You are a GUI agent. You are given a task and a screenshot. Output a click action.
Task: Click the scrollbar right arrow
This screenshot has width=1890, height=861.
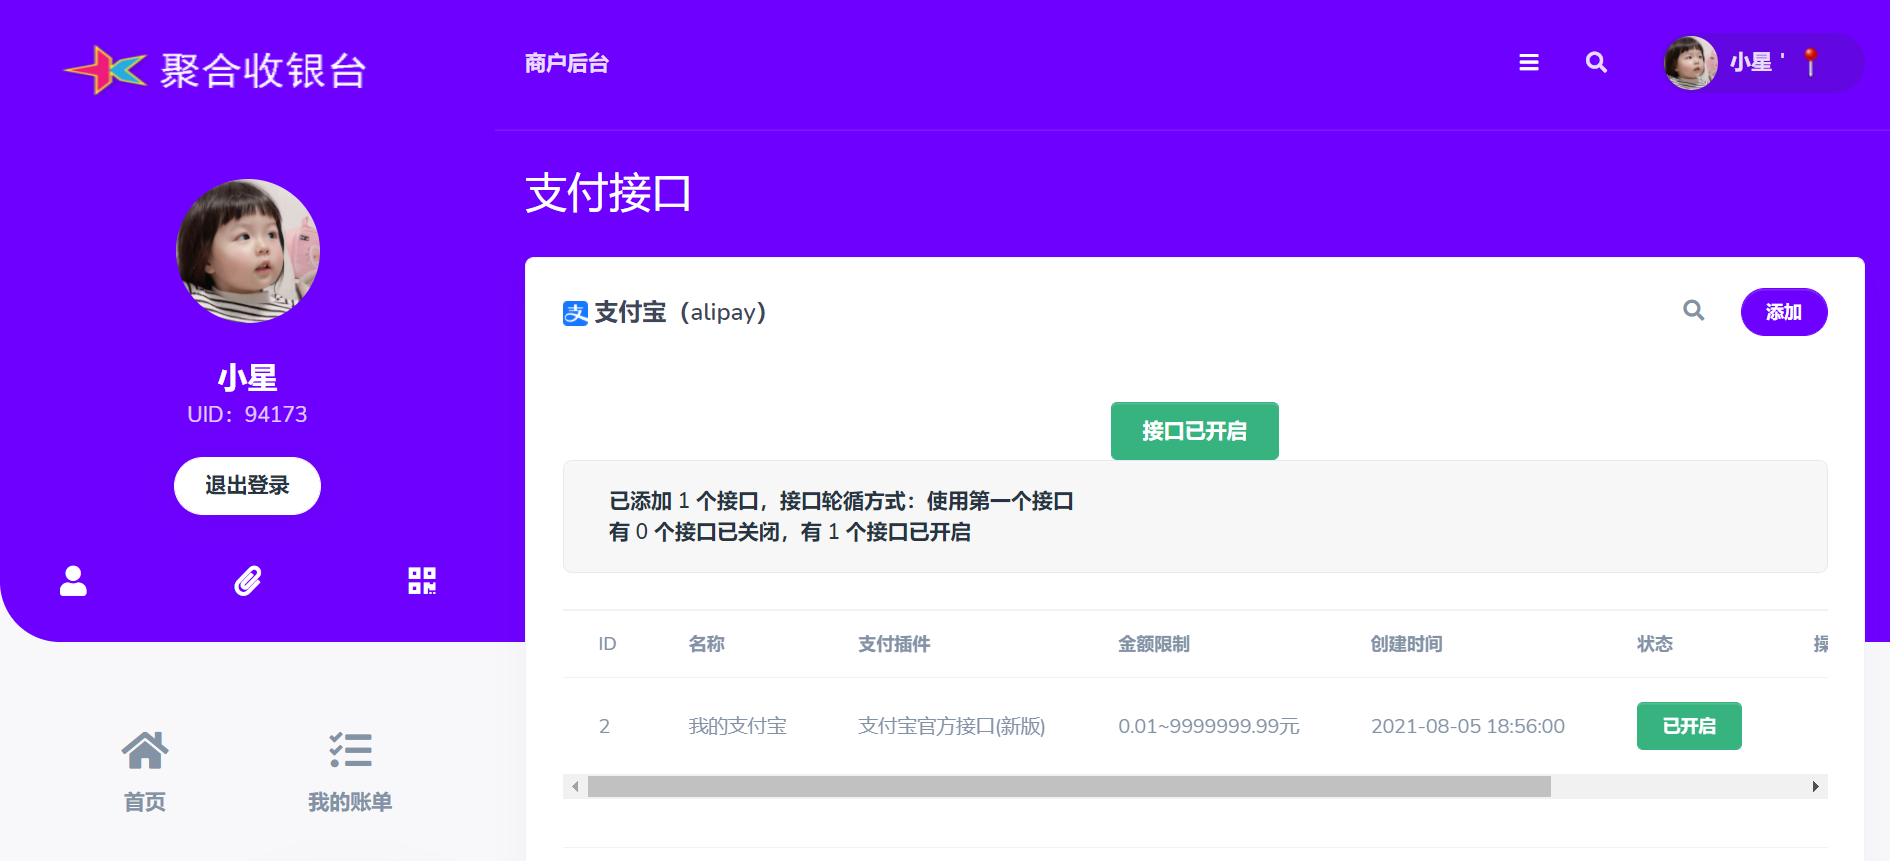1815,787
